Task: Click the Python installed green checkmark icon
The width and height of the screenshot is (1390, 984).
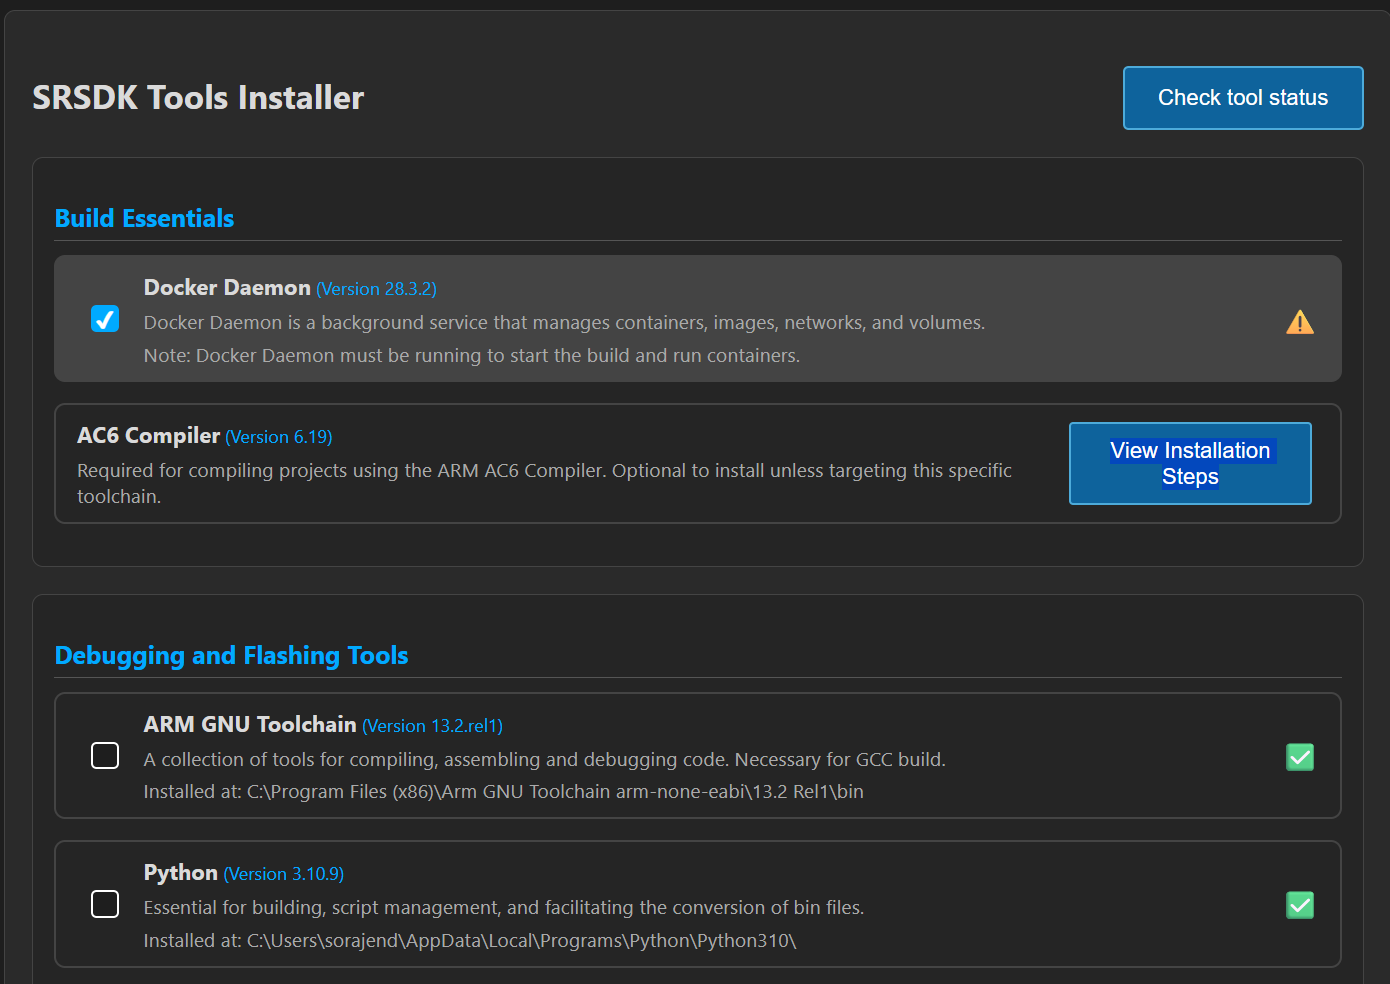Action: (x=1299, y=905)
